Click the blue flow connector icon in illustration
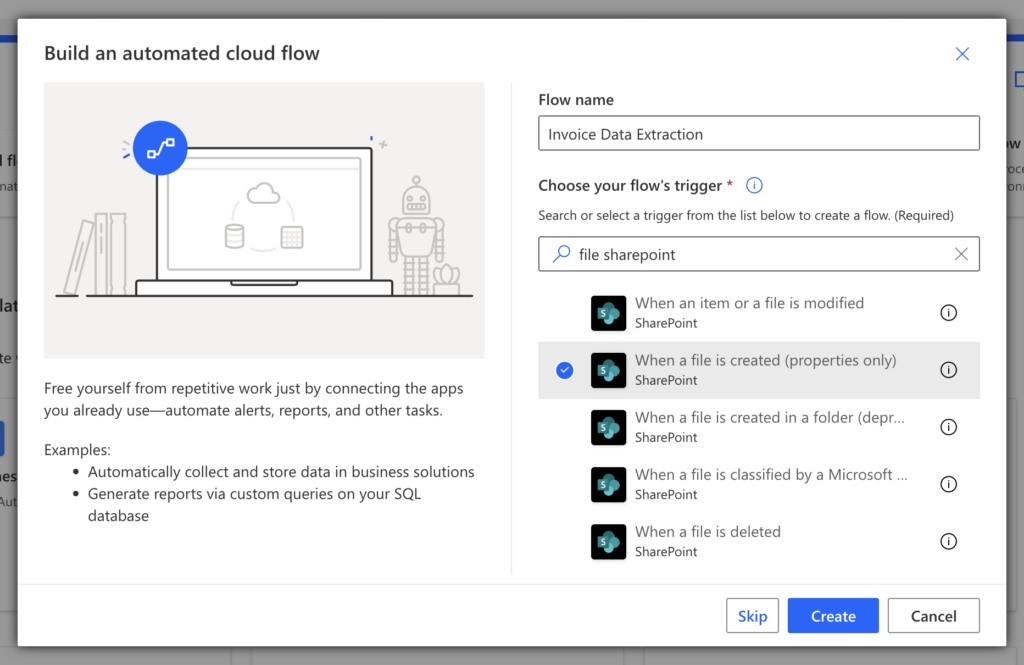Viewport: 1024px width, 665px height. (160, 148)
